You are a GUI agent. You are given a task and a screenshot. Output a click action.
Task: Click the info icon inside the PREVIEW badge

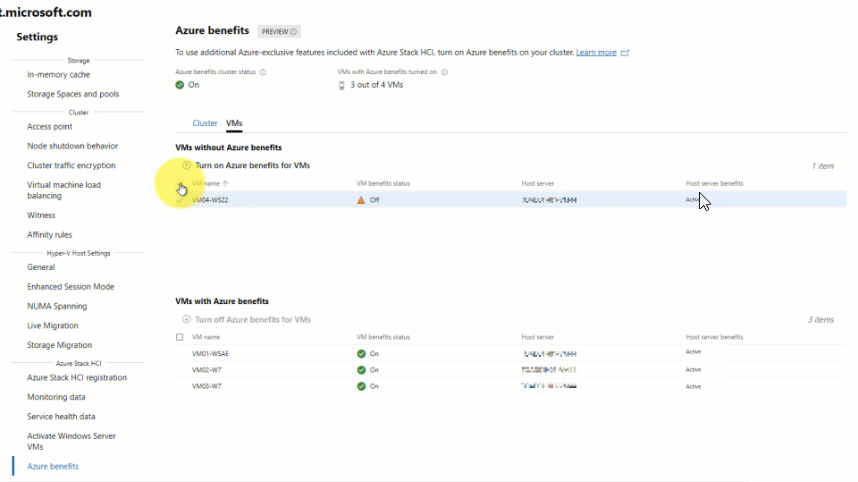coord(294,32)
